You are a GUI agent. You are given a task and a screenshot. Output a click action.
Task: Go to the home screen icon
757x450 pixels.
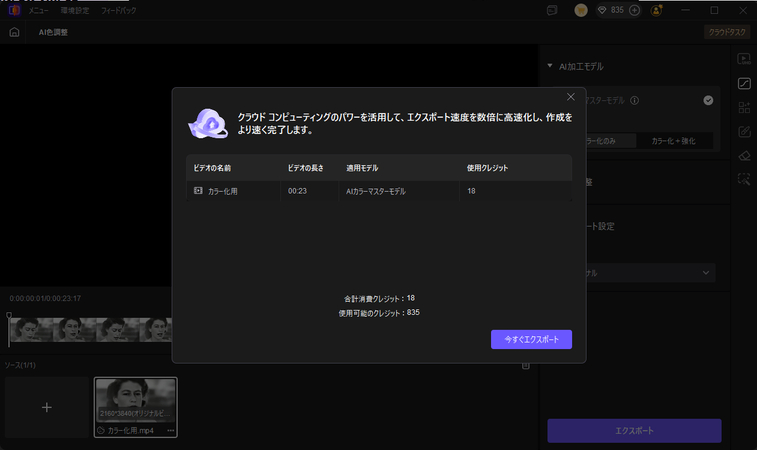click(14, 32)
